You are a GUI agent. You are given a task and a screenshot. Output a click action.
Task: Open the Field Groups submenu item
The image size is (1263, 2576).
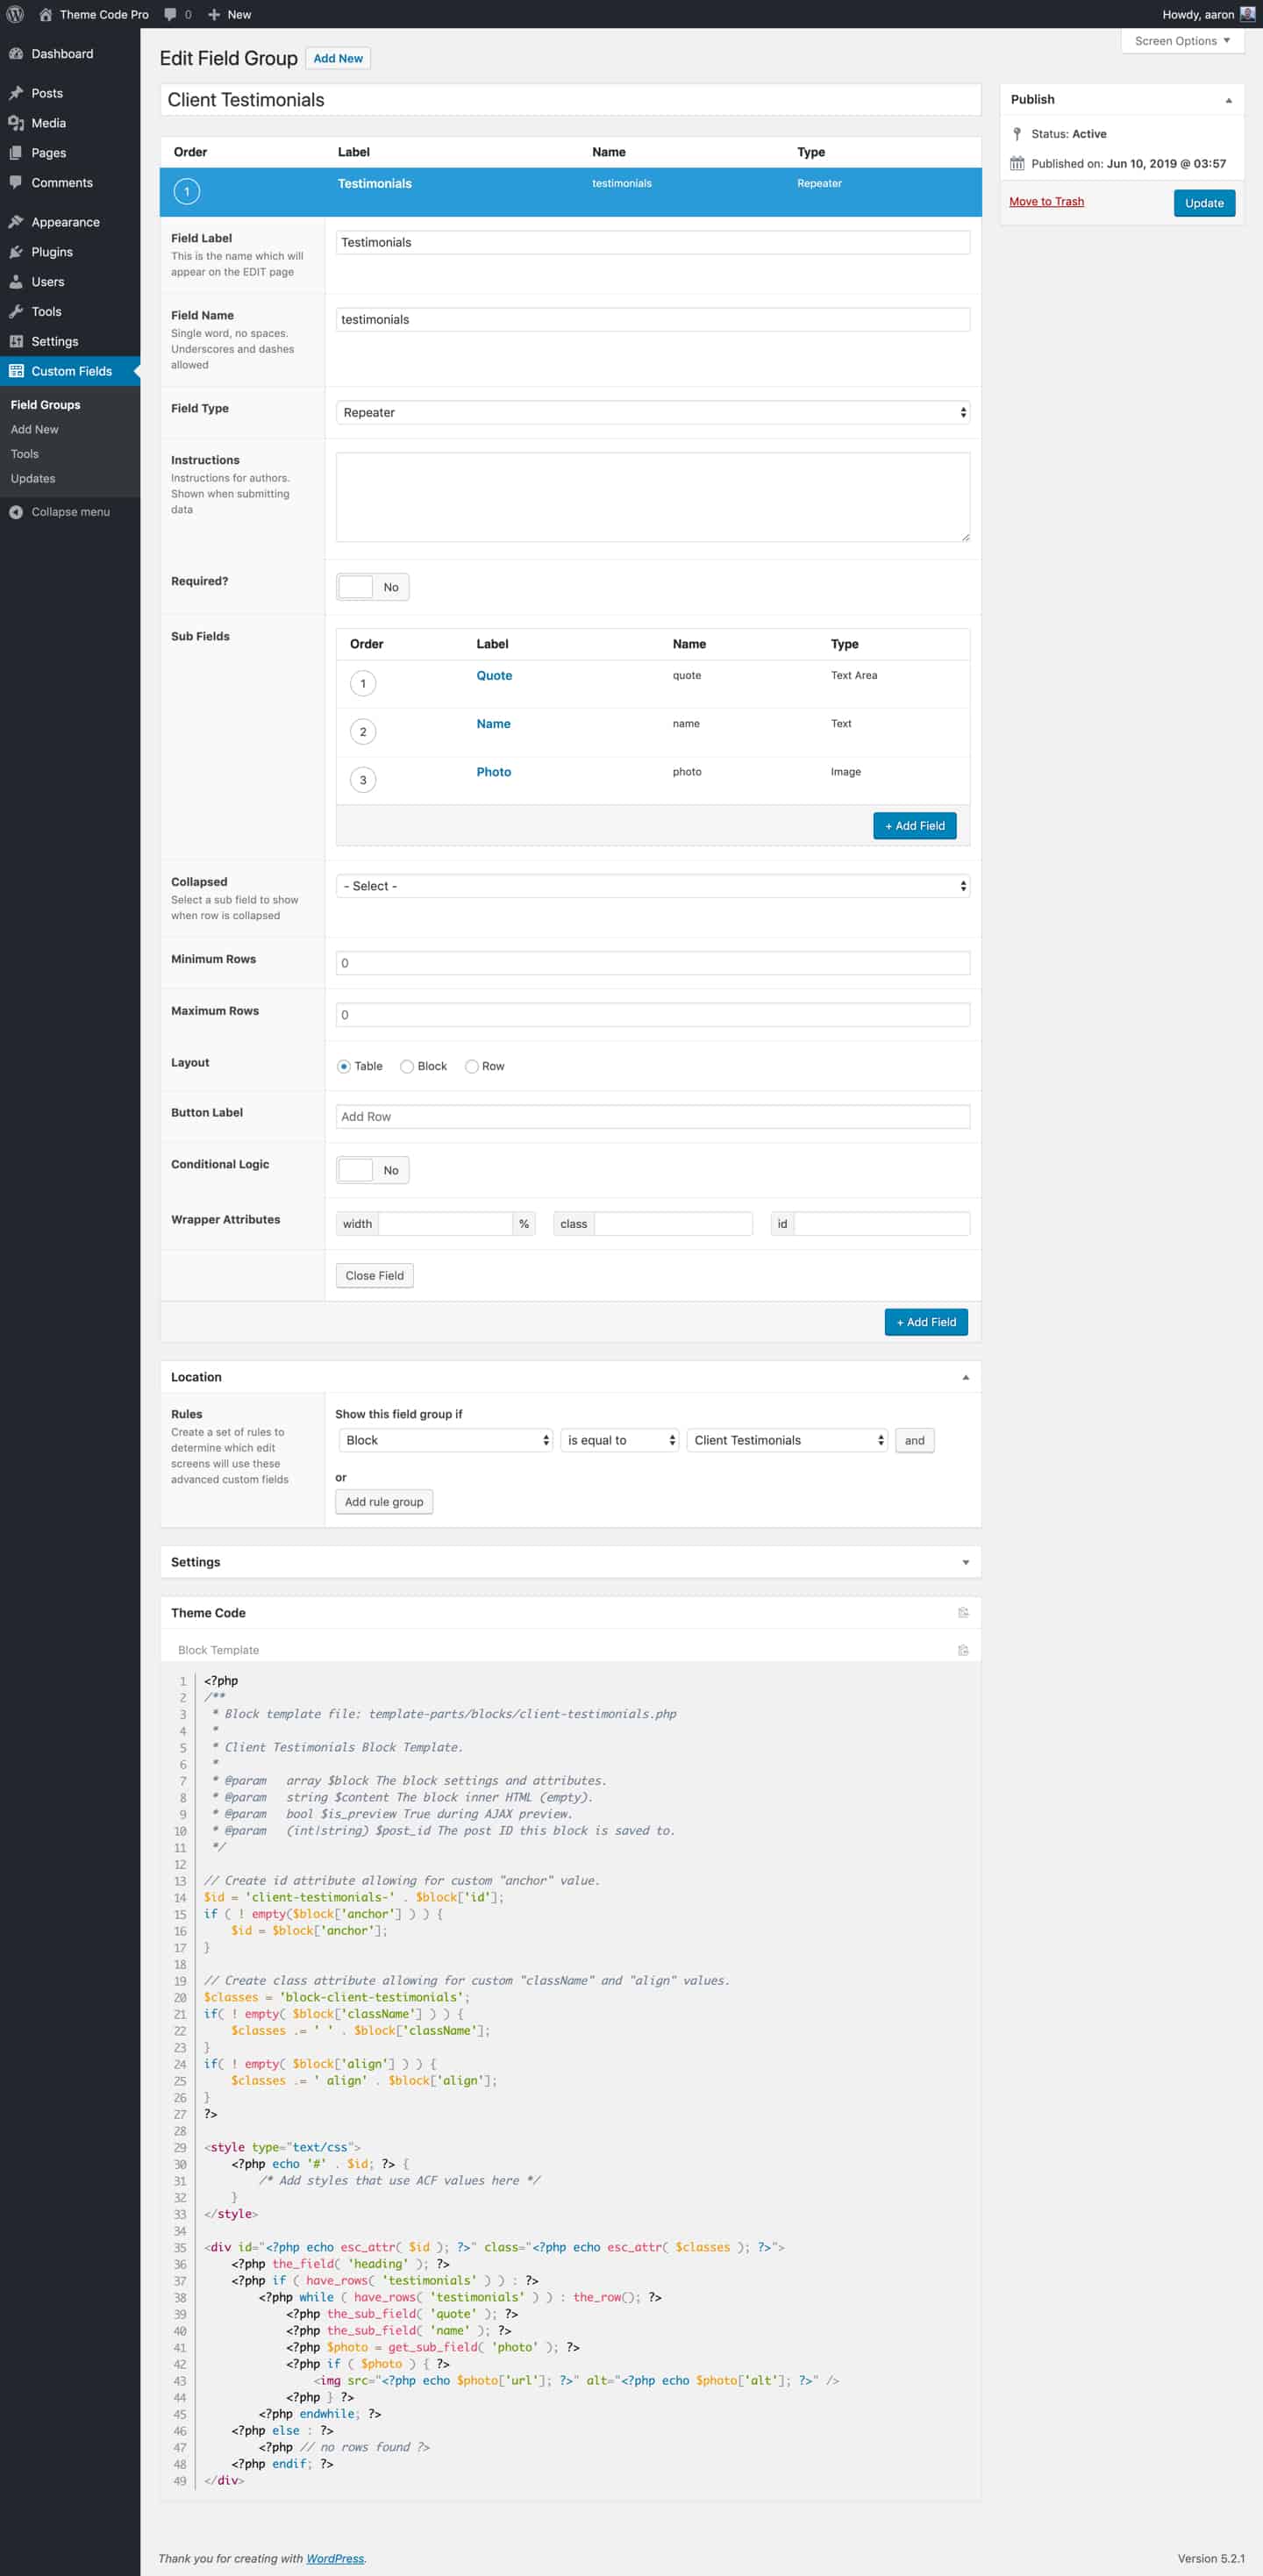45,405
